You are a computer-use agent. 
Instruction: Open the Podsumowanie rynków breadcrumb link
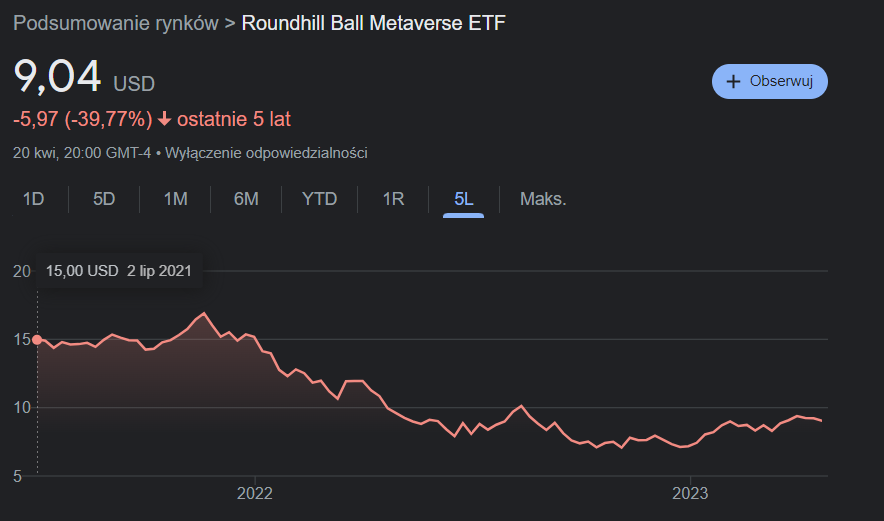116,23
